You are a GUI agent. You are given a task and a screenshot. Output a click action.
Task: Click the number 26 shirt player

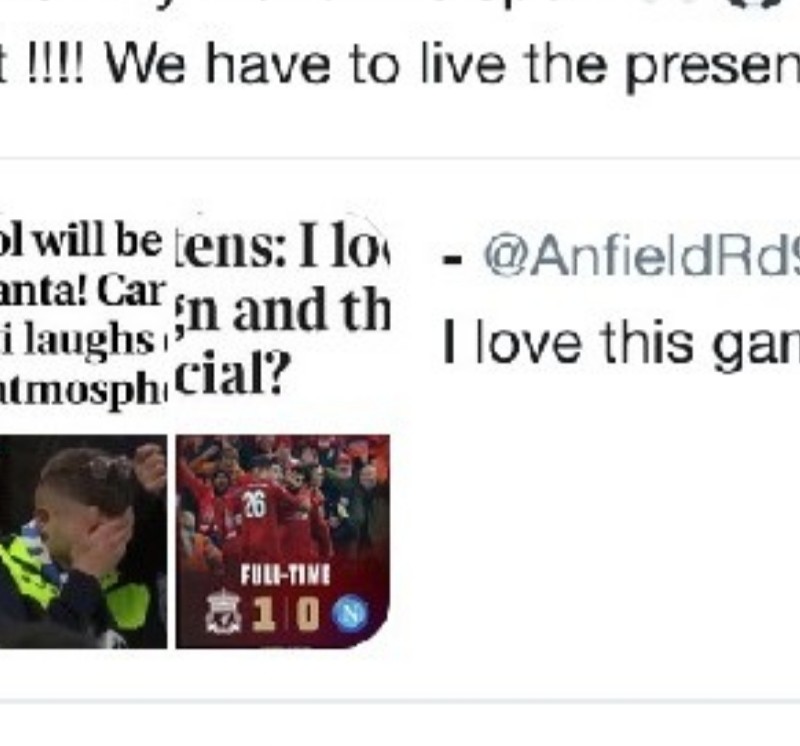tap(254, 515)
